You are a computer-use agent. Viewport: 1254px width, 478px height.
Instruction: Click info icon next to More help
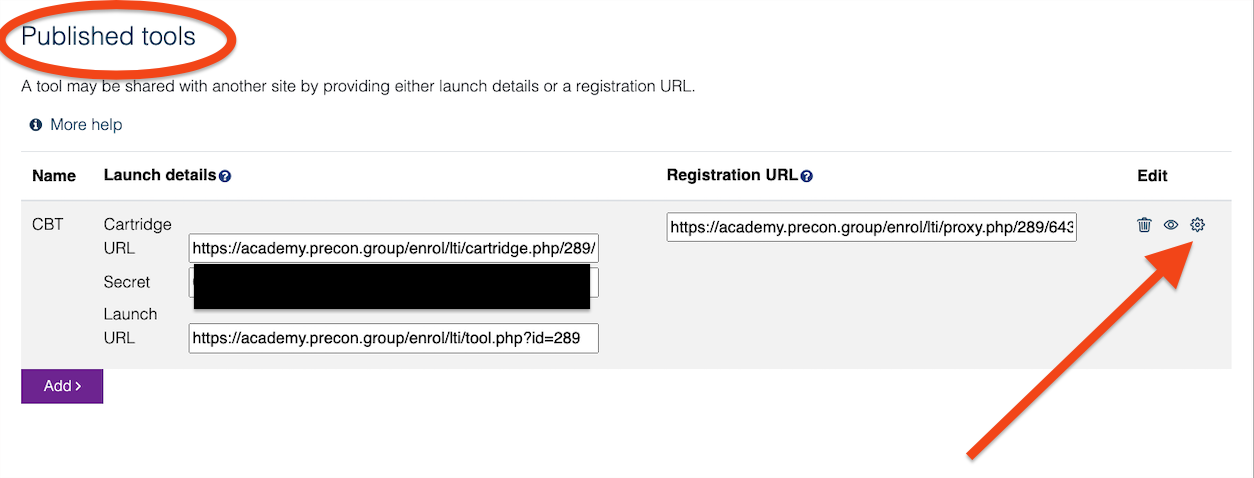[x=36, y=125]
